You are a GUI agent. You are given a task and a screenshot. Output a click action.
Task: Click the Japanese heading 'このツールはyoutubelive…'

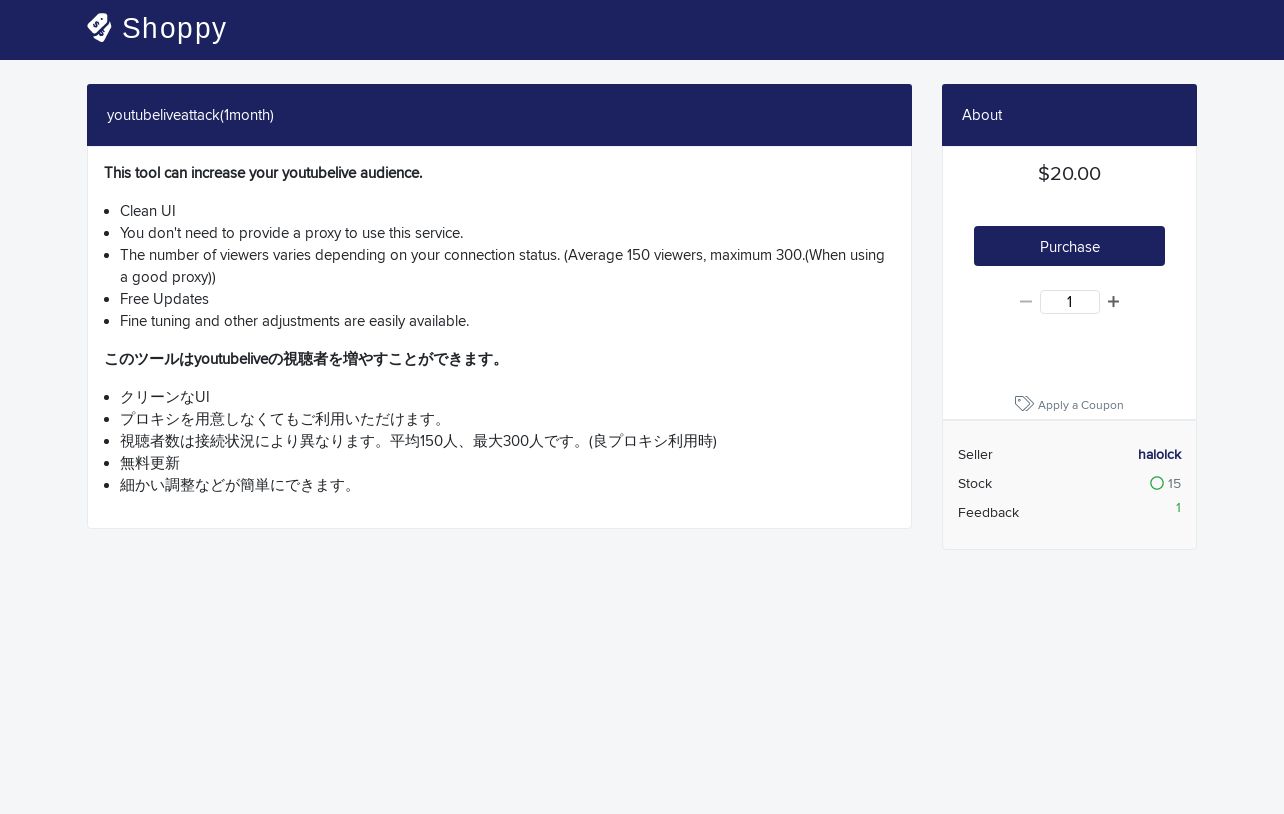305,359
